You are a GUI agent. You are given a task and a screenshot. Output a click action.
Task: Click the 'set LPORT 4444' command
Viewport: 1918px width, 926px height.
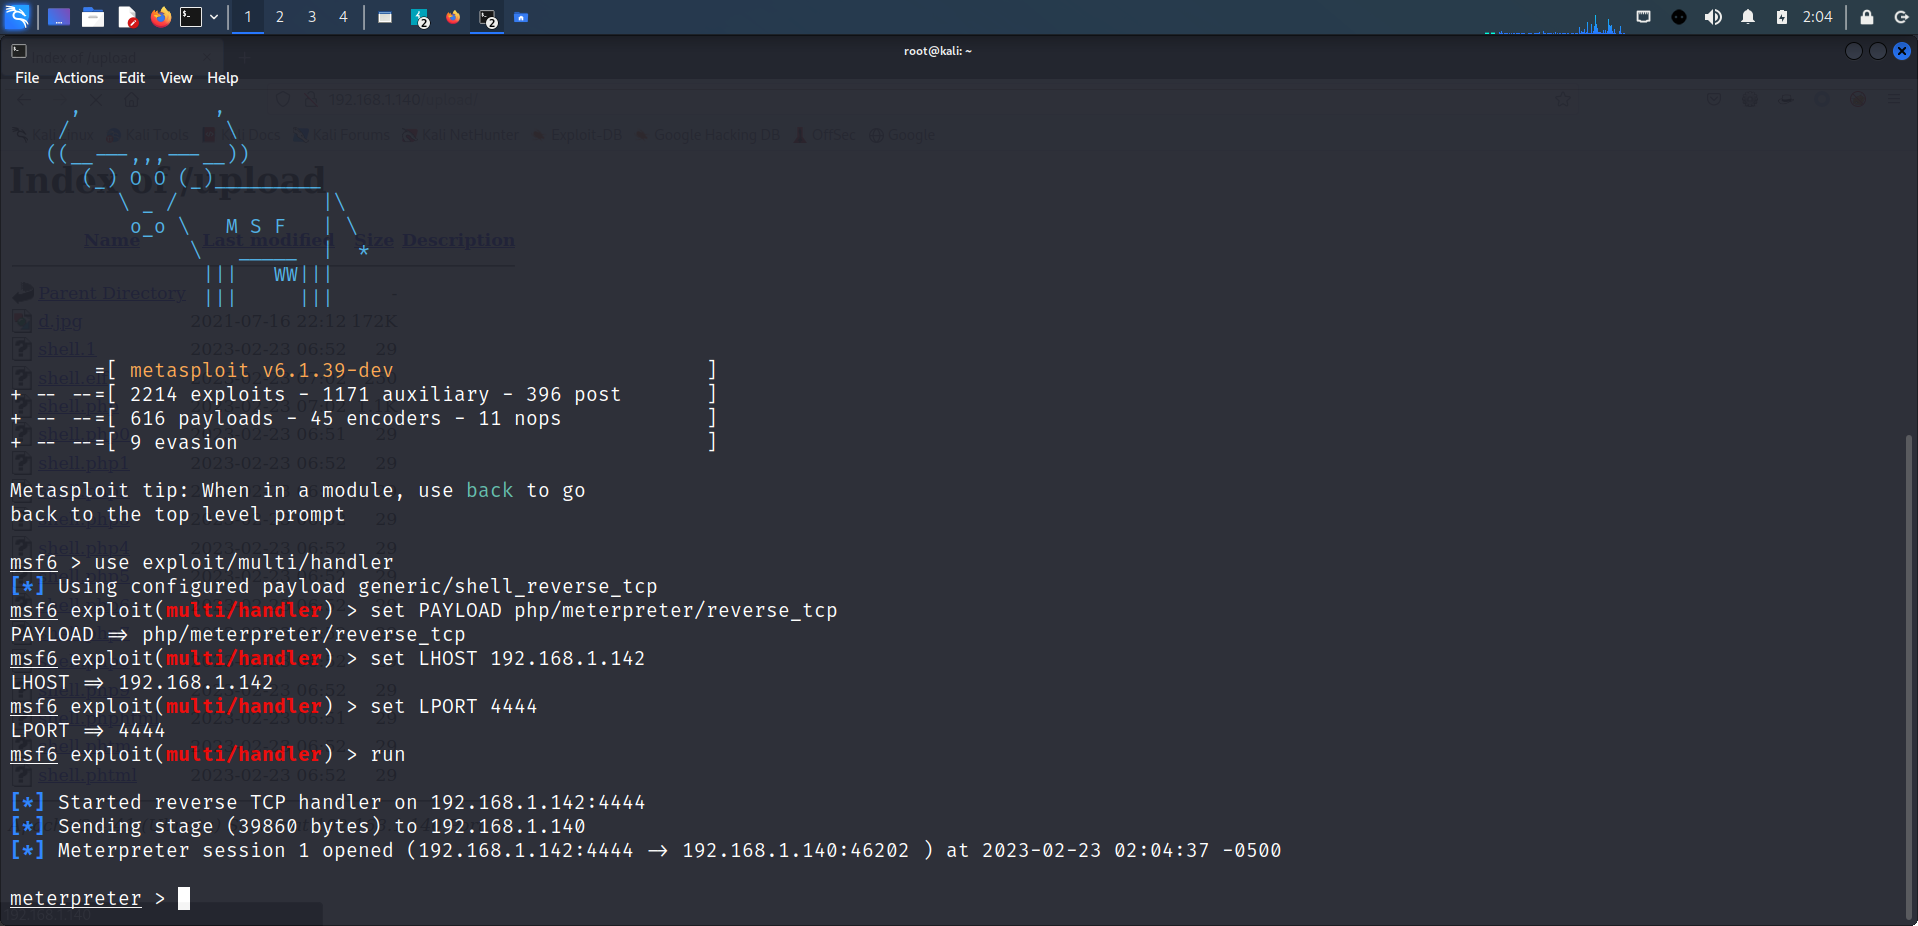(454, 706)
